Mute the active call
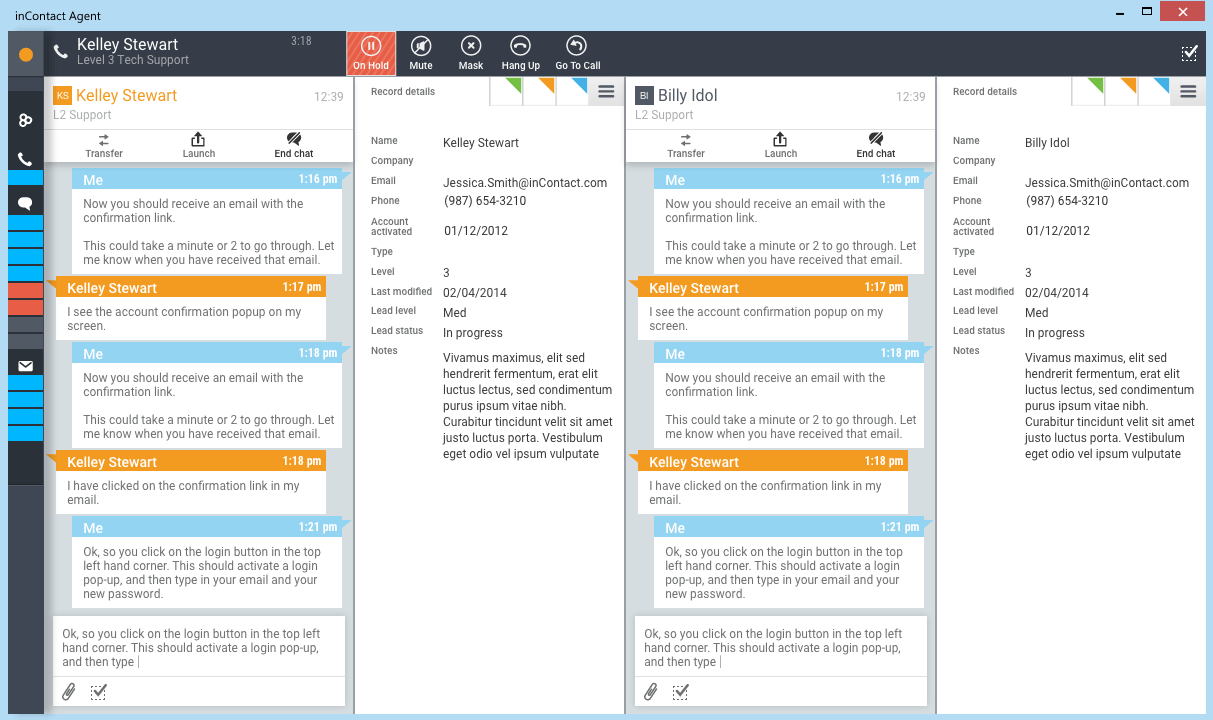This screenshot has width=1213, height=720. pyautogui.click(x=421, y=52)
